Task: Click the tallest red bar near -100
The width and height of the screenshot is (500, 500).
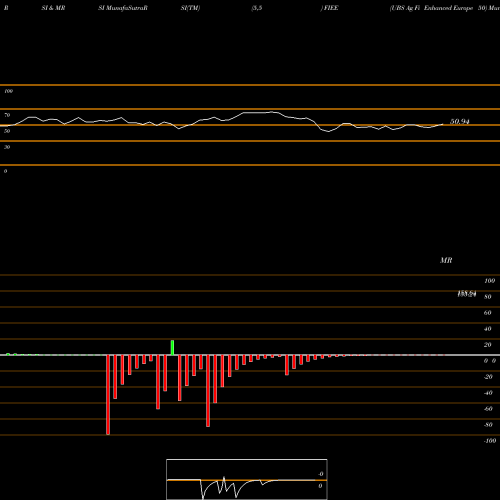Action: [x=108, y=395]
